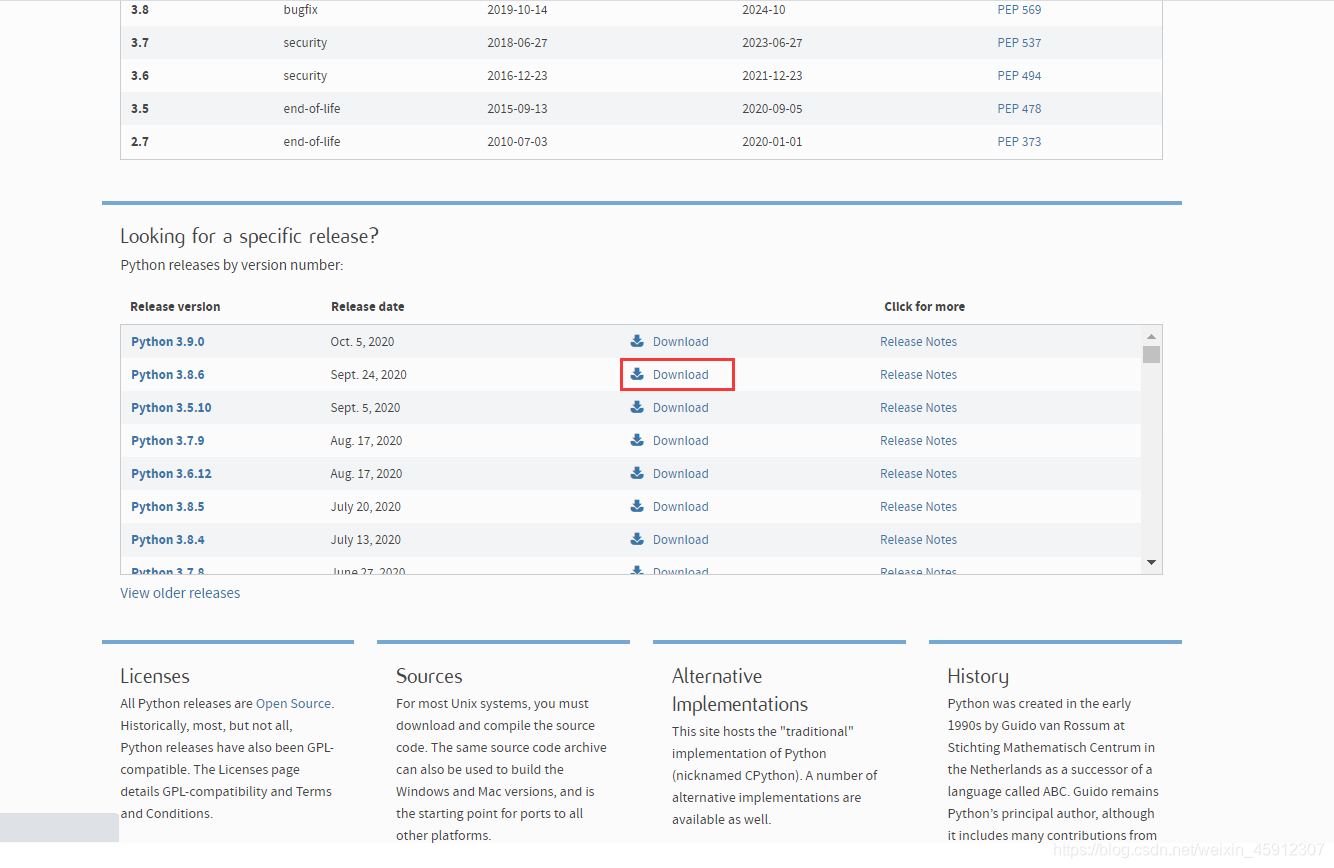Open Python 3.8.6 release page

coord(167,375)
